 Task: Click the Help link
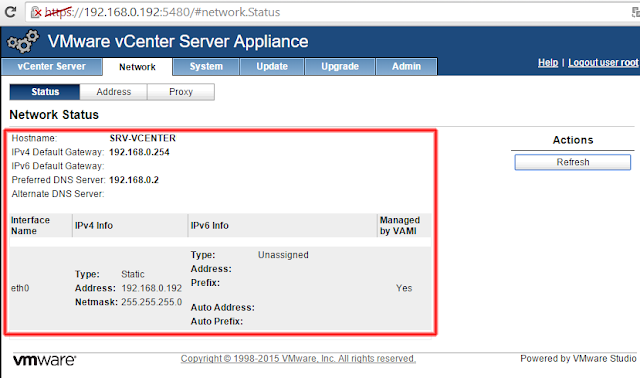pyautogui.click(x=548, y=62)
